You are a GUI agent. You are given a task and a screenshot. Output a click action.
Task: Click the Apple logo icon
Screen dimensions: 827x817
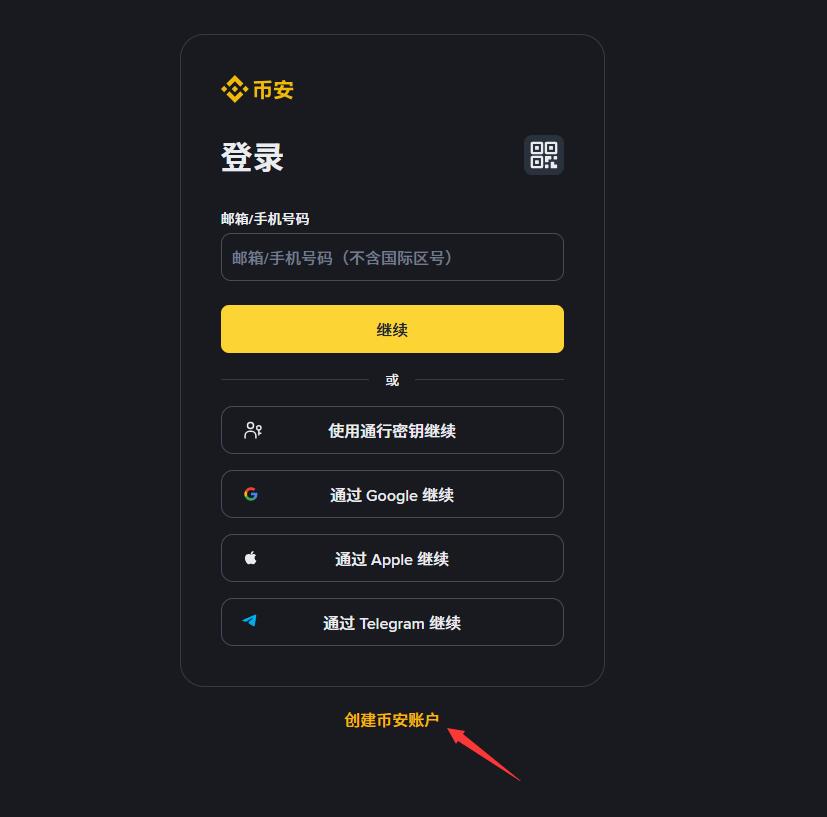(251, 558)
